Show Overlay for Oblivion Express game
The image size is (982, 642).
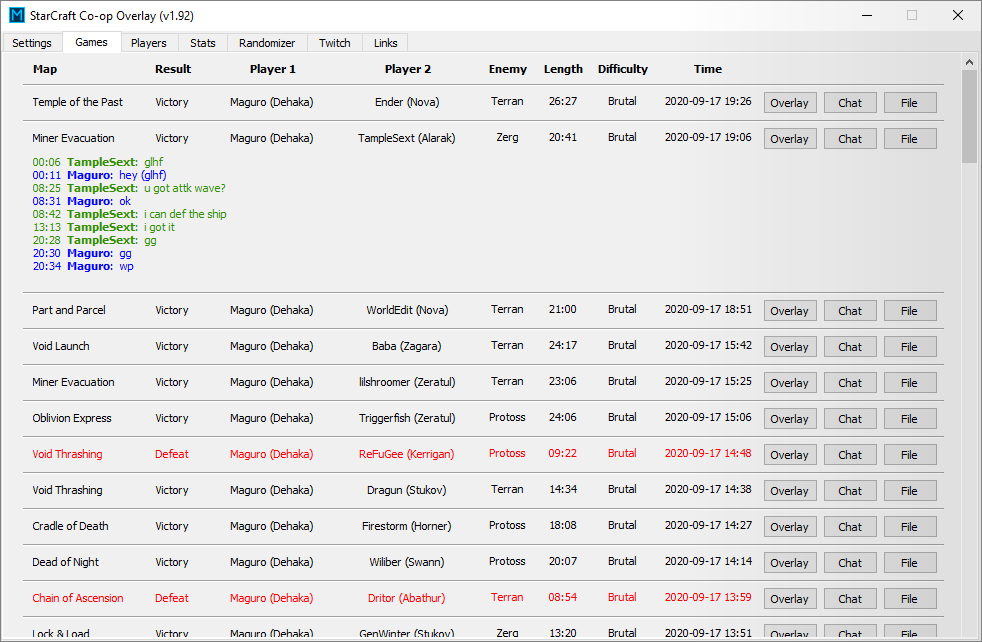[x=790, y=418]
